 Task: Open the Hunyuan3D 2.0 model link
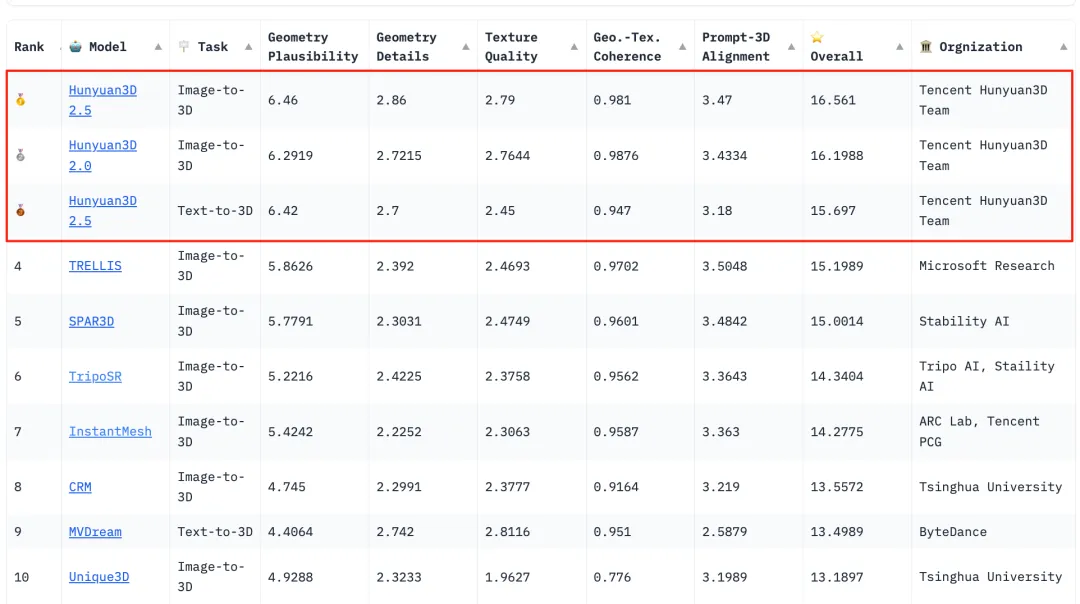tap(103, 155)
